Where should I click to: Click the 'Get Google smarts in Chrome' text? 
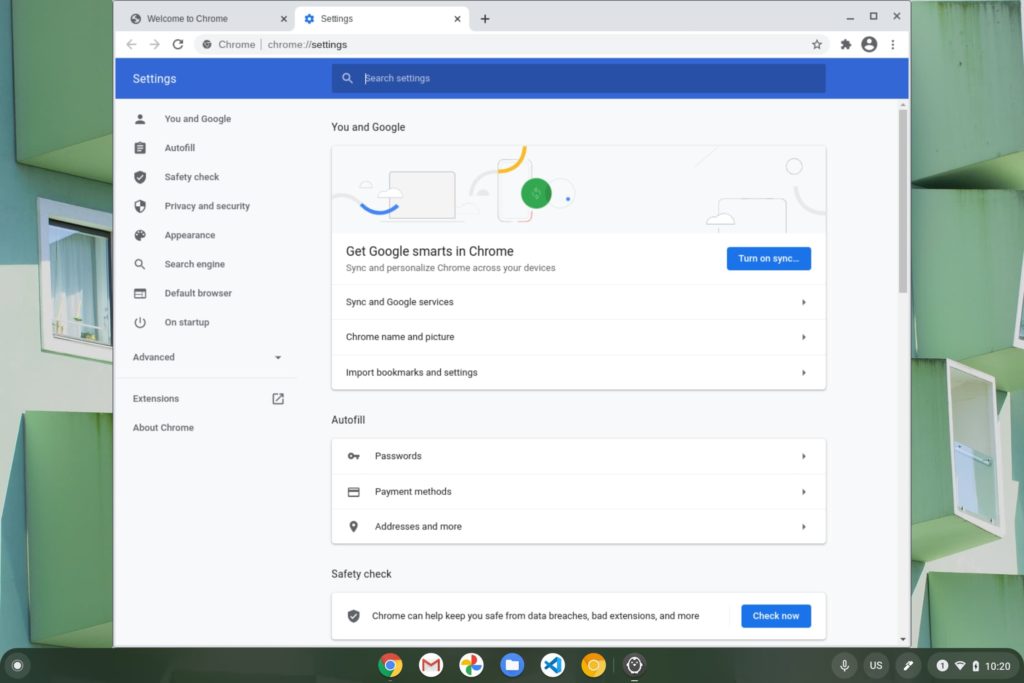pyautogui.click(x=430, y=251)
